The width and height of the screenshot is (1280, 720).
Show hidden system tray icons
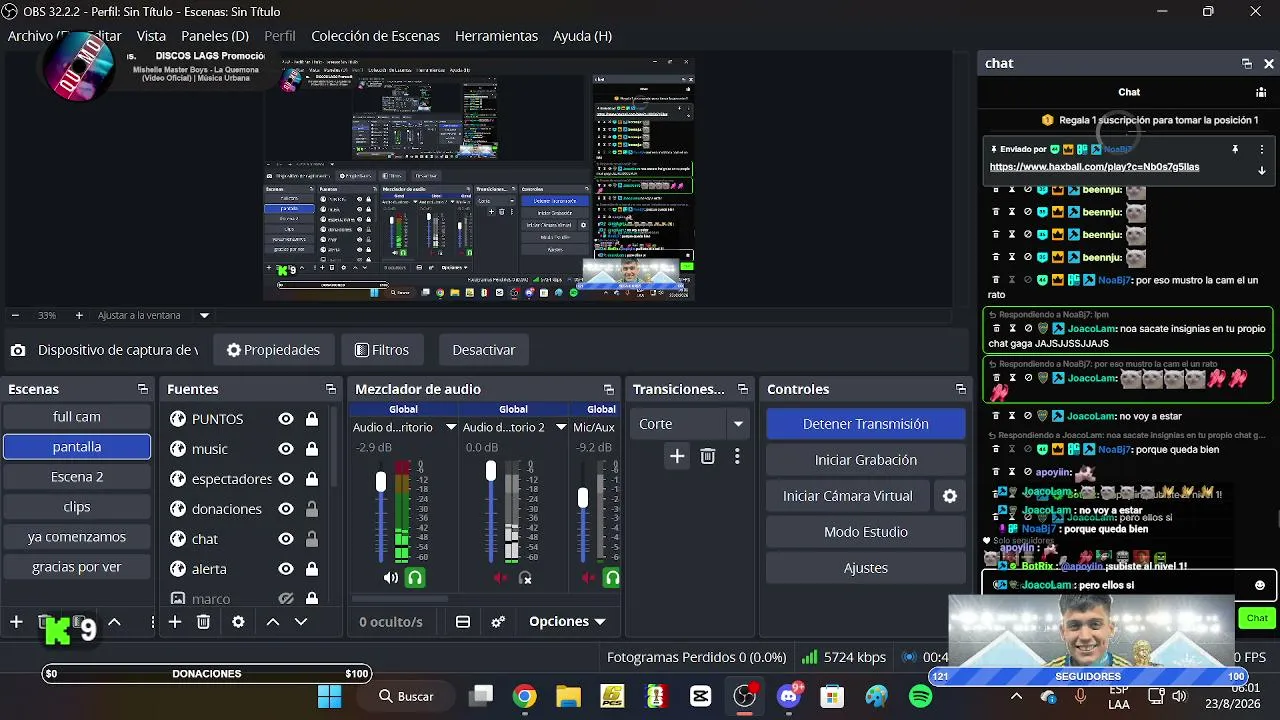[1016, 696]
